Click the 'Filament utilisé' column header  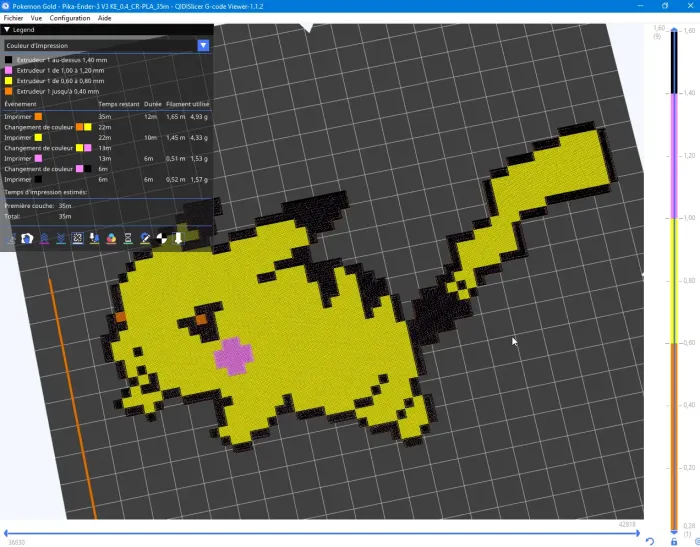point(188,104)
